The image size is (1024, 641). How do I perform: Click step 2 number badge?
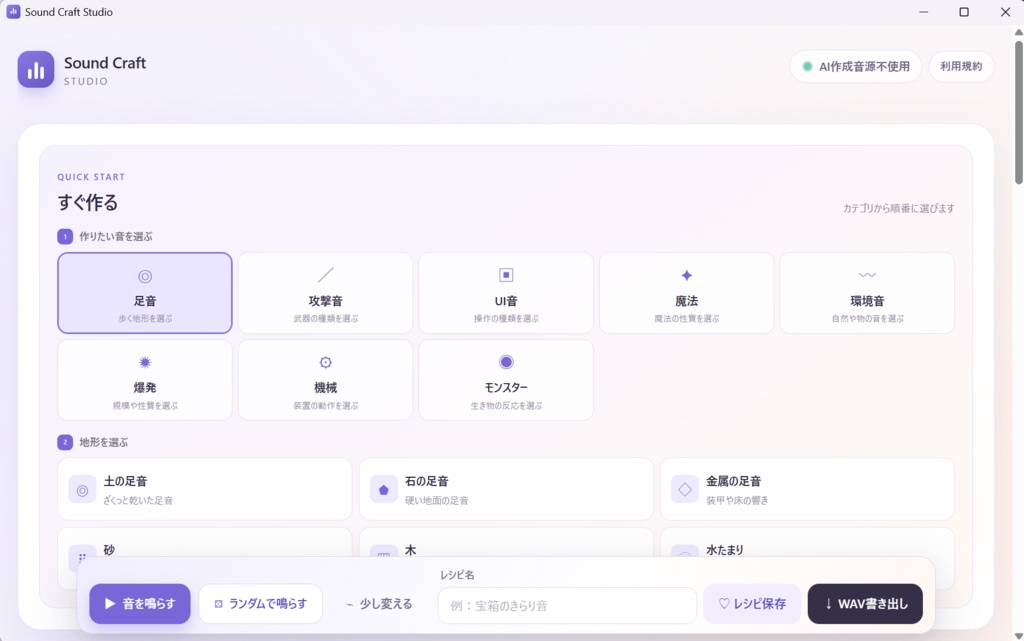tap(65, 442)
